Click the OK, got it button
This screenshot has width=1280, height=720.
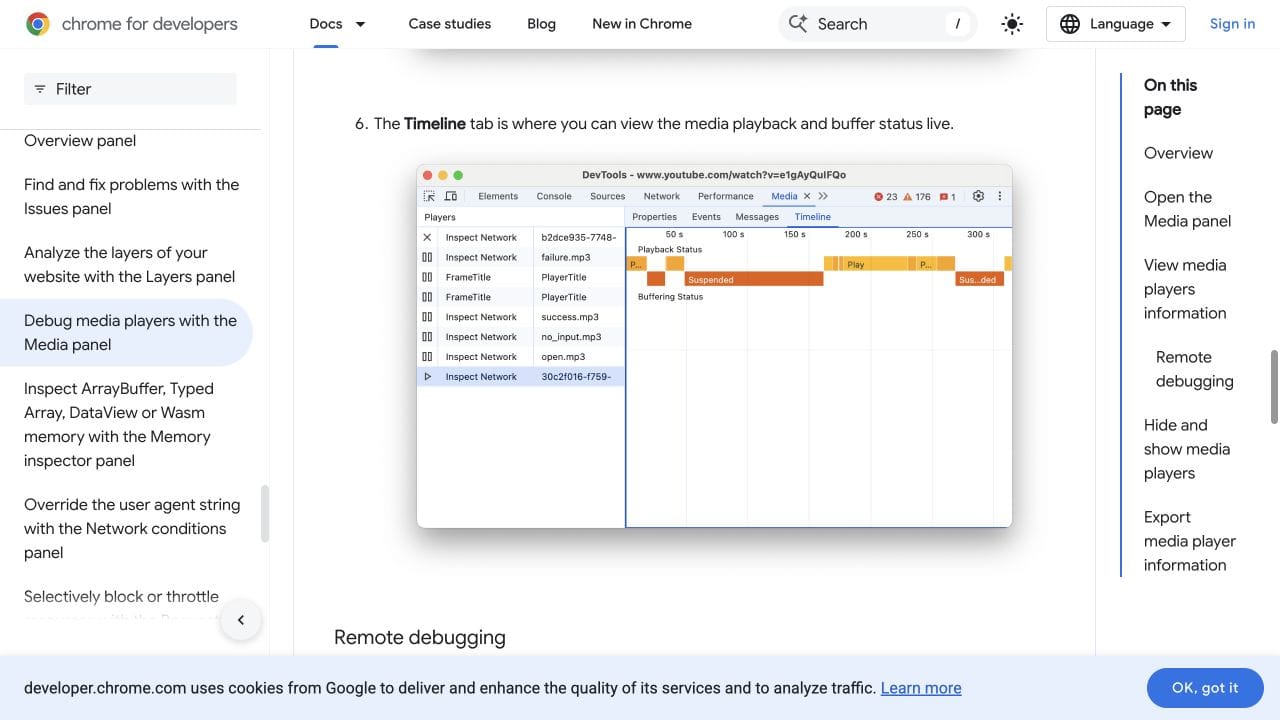[x=1205, y=688]
